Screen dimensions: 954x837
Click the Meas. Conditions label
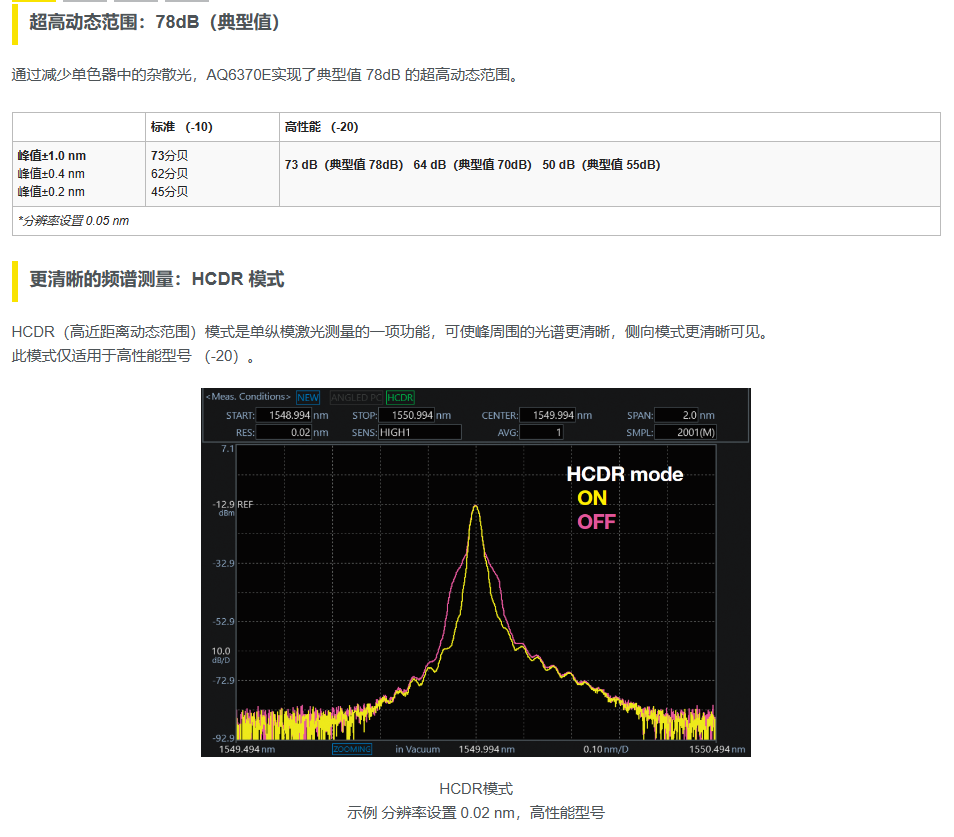coord(248,397)
